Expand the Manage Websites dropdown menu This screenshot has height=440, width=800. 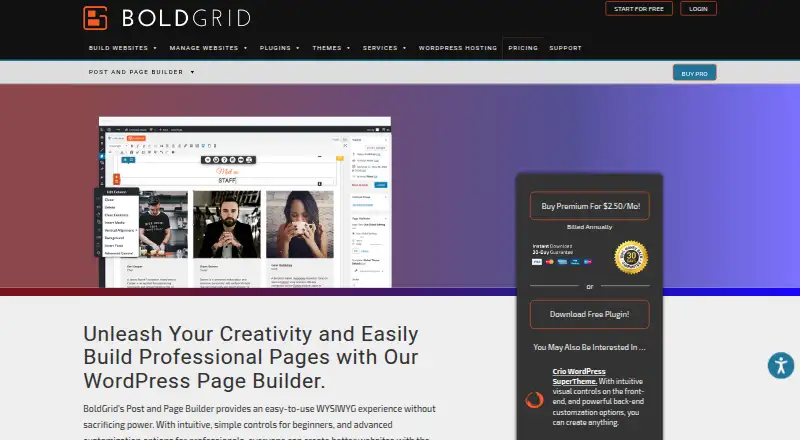click(x=208, y=48)
